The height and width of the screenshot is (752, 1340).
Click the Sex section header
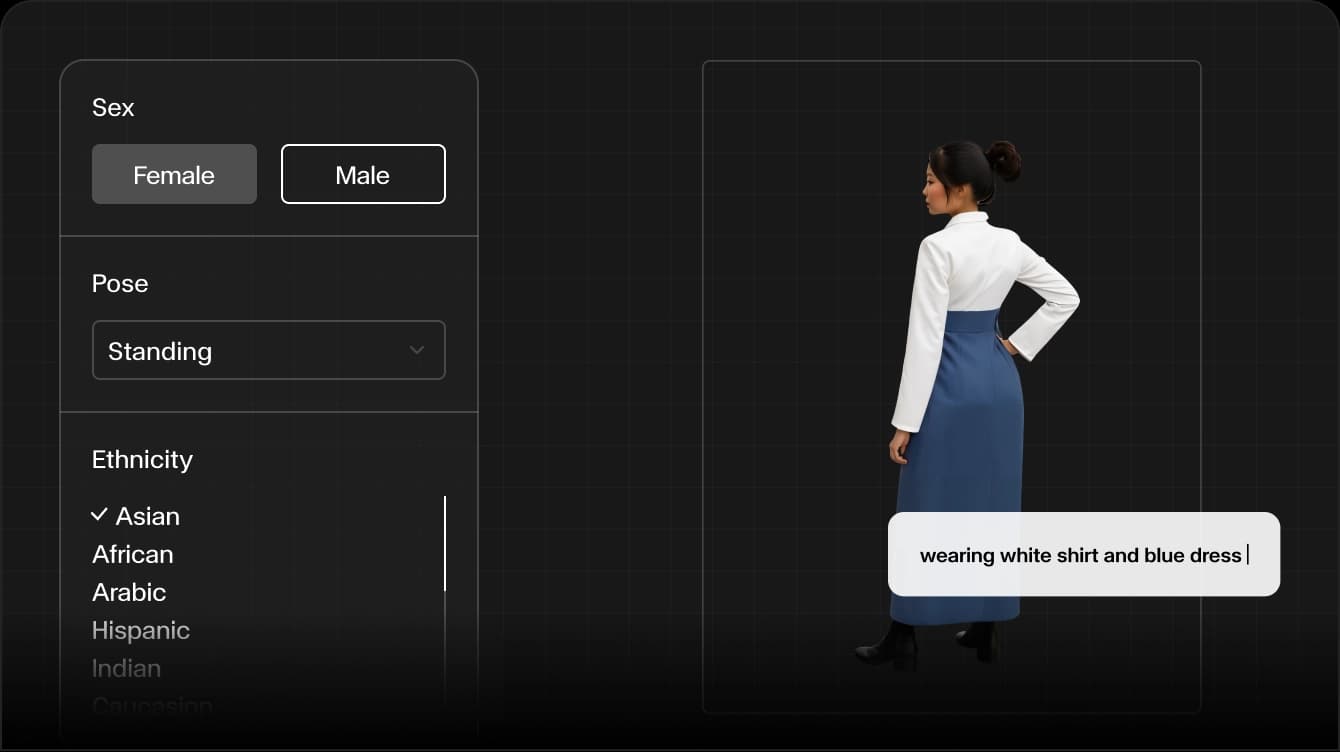112,107
